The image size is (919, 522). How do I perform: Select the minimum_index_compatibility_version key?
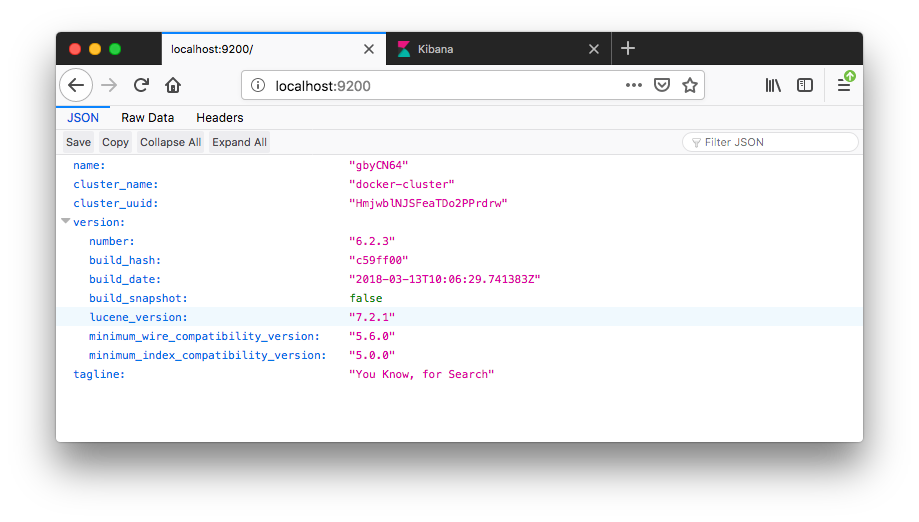tap(207, 355)
